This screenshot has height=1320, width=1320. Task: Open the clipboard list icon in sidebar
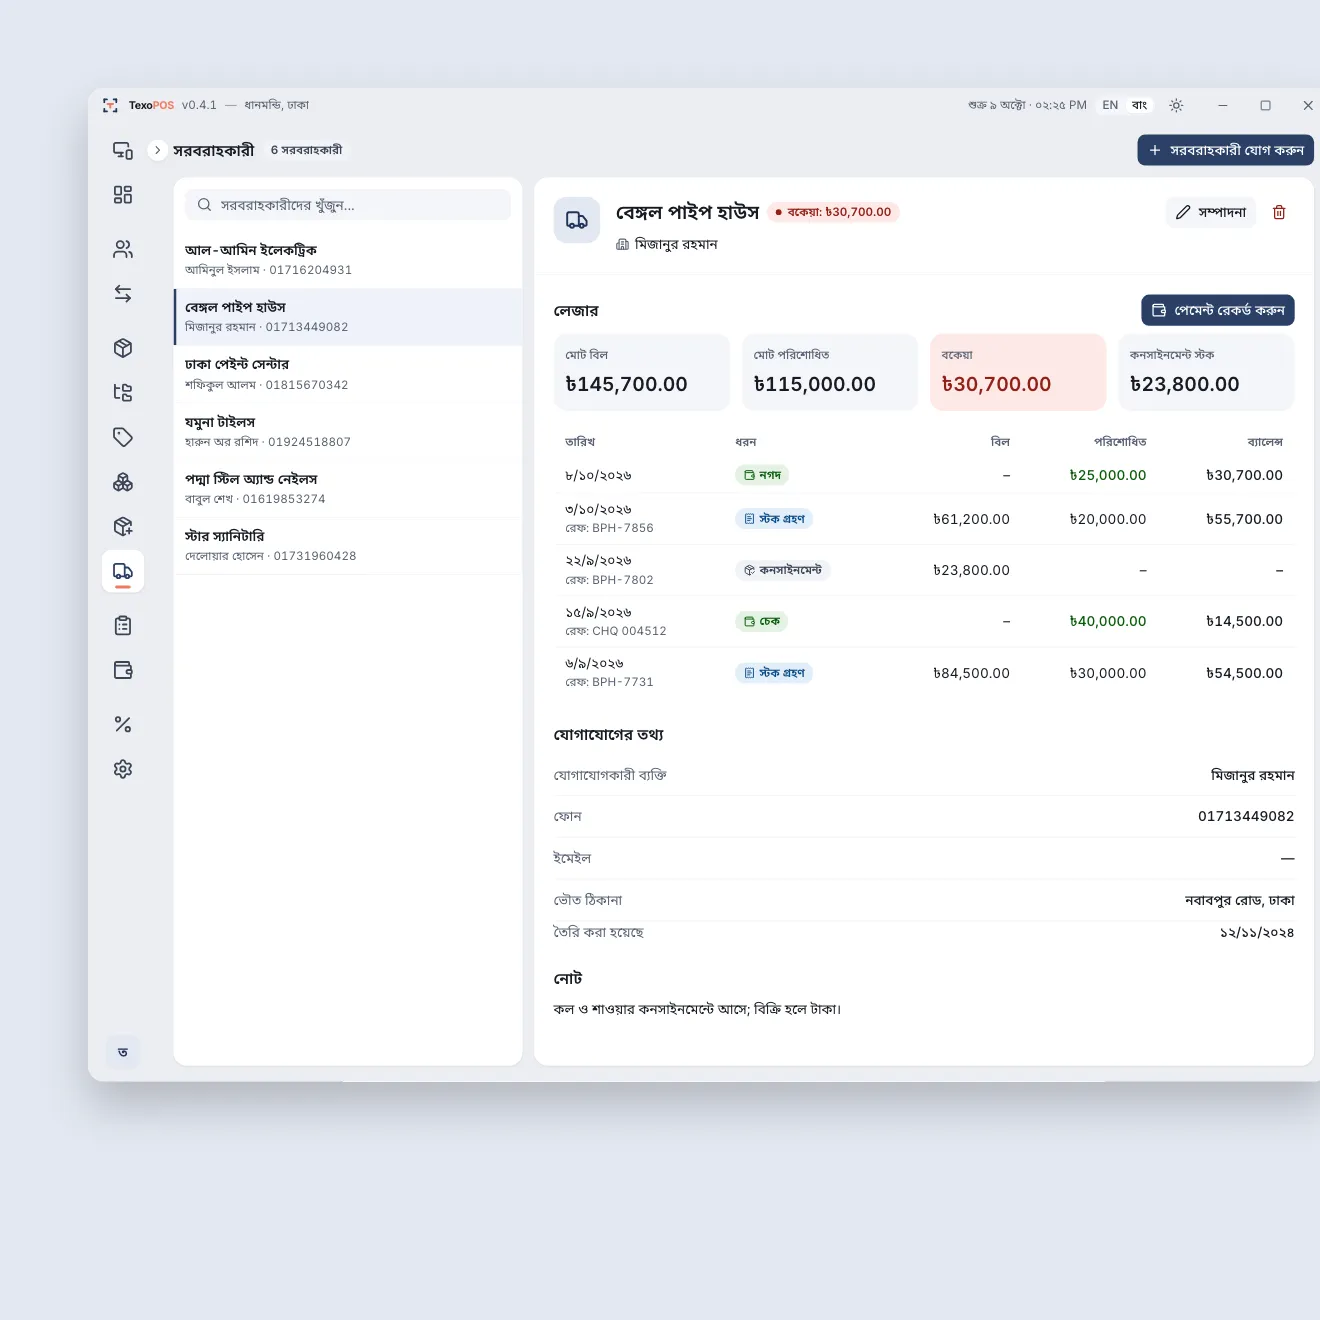123,626
